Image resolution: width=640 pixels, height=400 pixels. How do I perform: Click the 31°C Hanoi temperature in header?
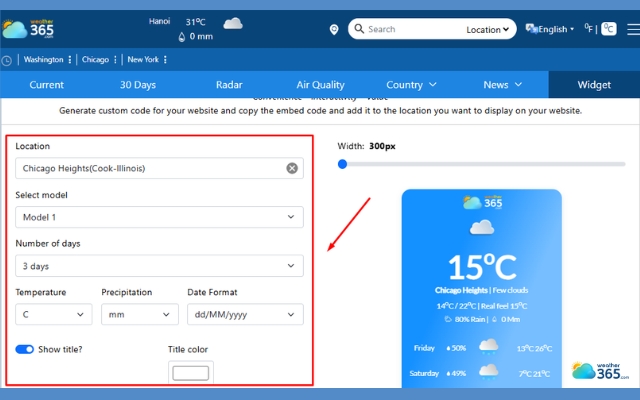(196, 22)
